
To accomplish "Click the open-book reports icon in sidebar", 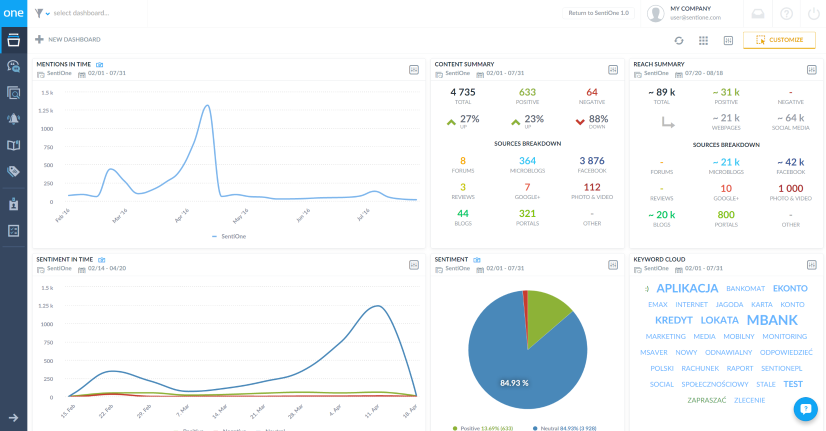I will (x=13, y=145).
